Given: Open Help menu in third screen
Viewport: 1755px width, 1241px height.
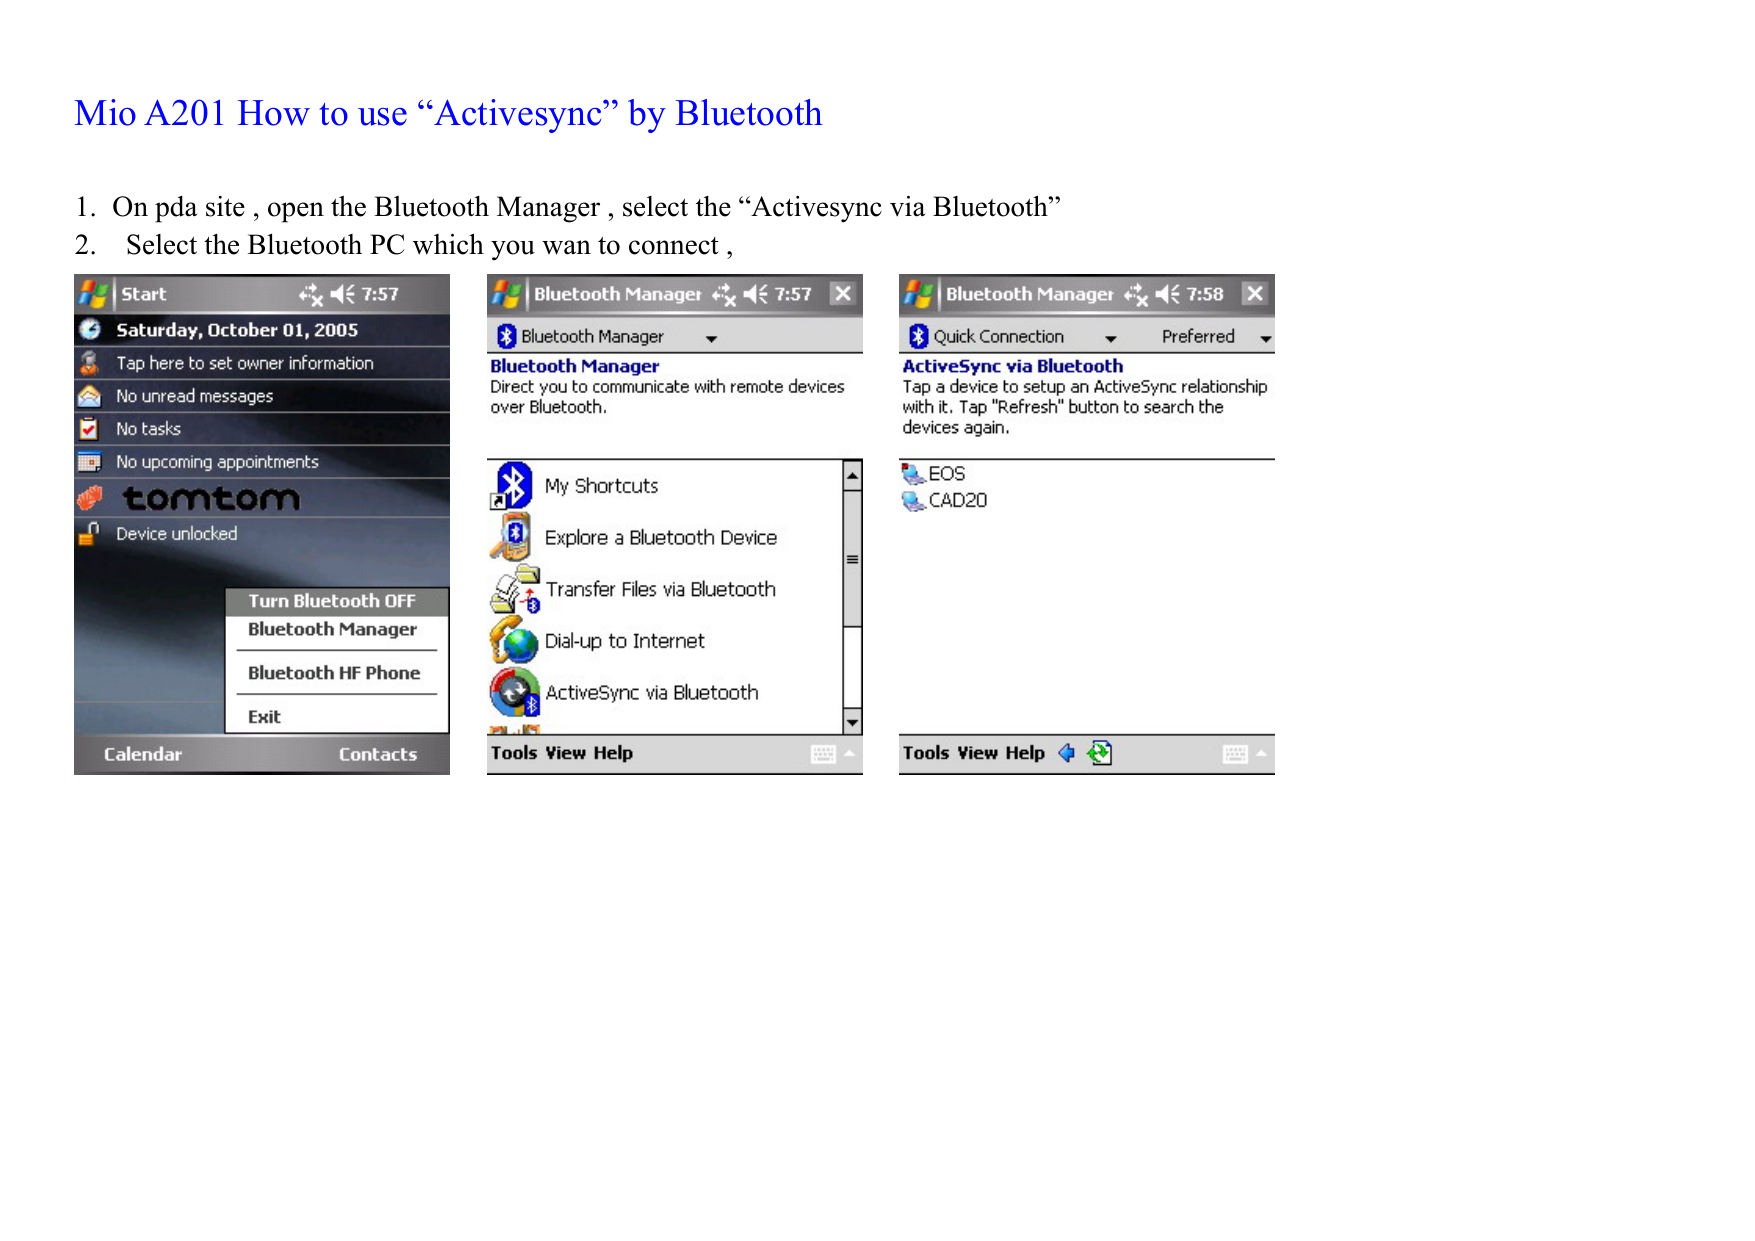Looking at the screenshot, I should pyautogui.click(x=1025, y=753).
